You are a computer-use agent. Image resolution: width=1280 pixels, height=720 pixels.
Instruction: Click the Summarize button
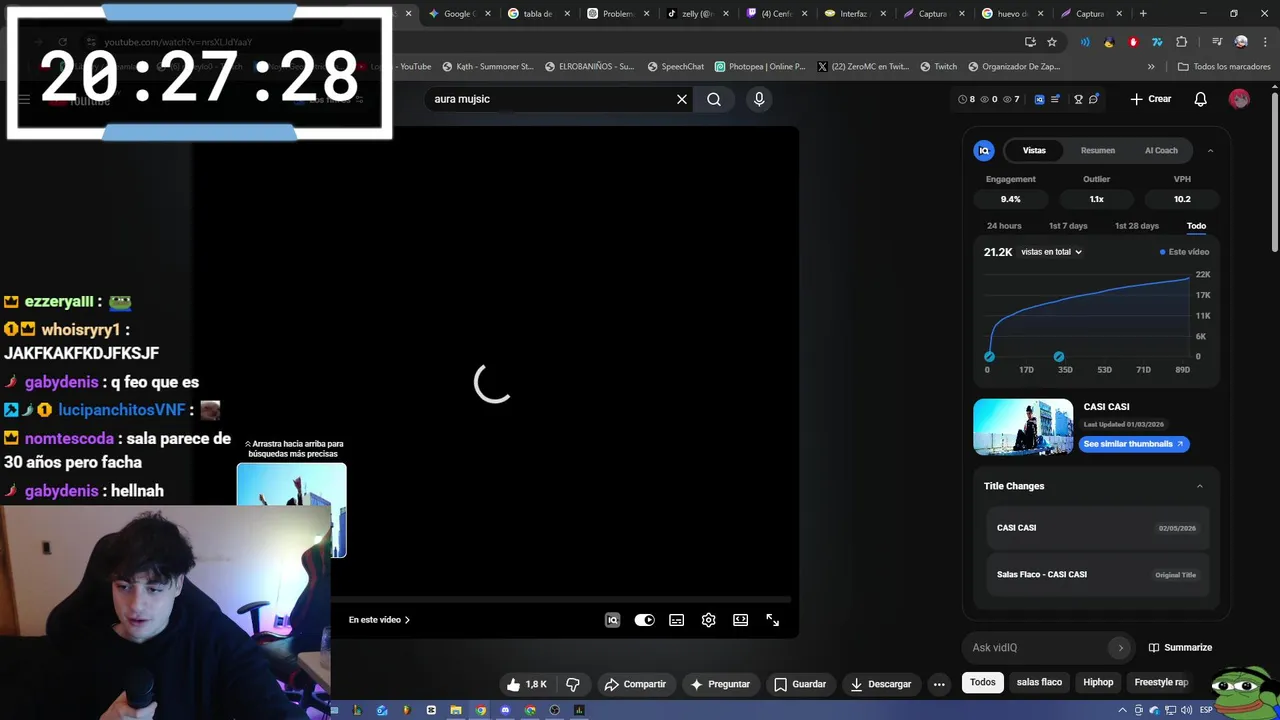[x=1180, y=647]
